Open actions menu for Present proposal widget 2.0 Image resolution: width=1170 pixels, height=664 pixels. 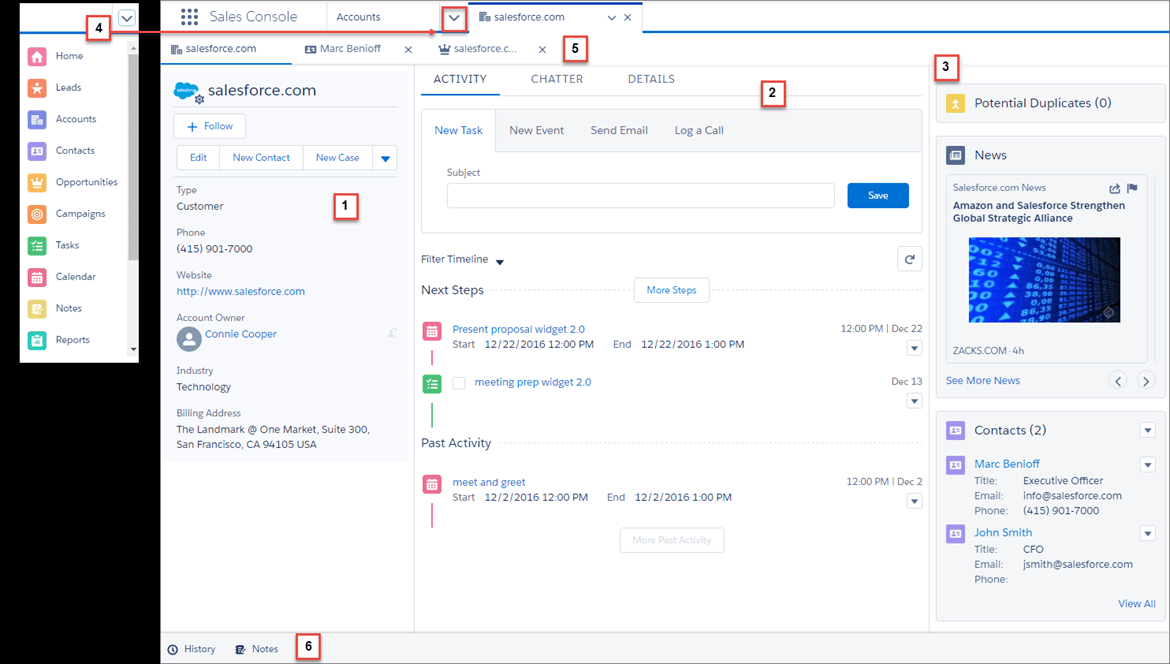click(x=915, y=348)
